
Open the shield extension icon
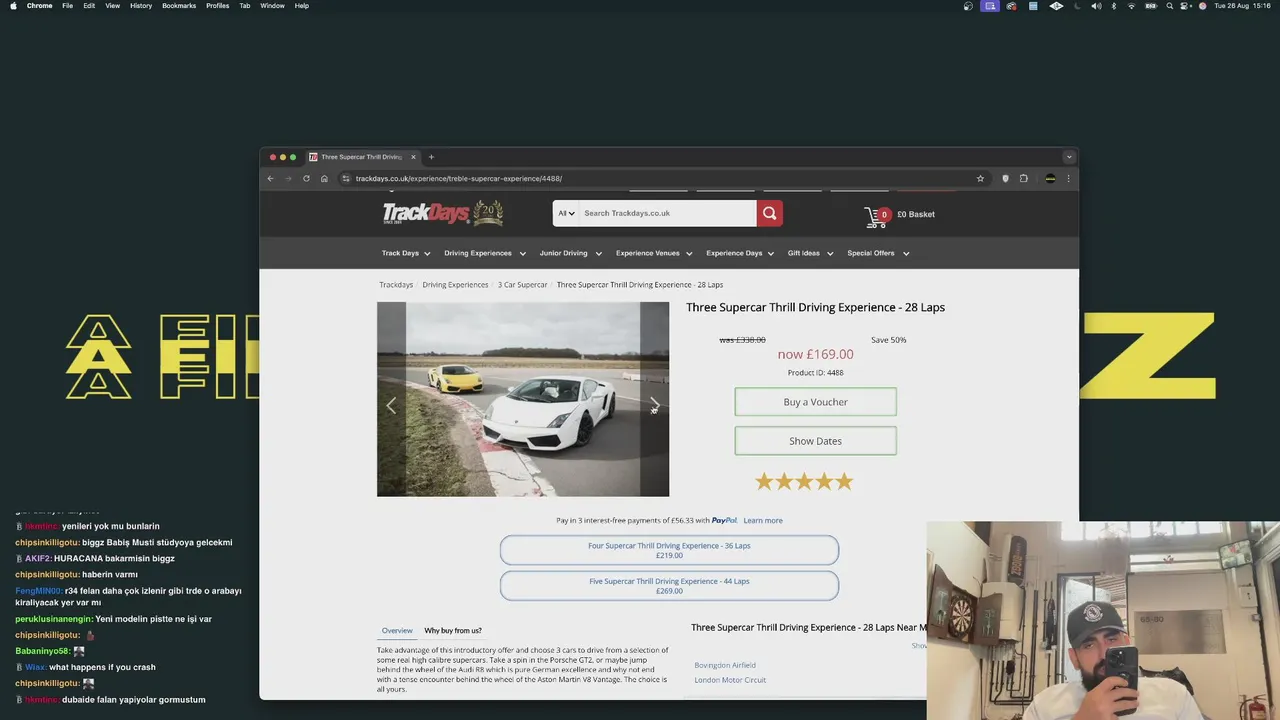(x=1005, y=179)
